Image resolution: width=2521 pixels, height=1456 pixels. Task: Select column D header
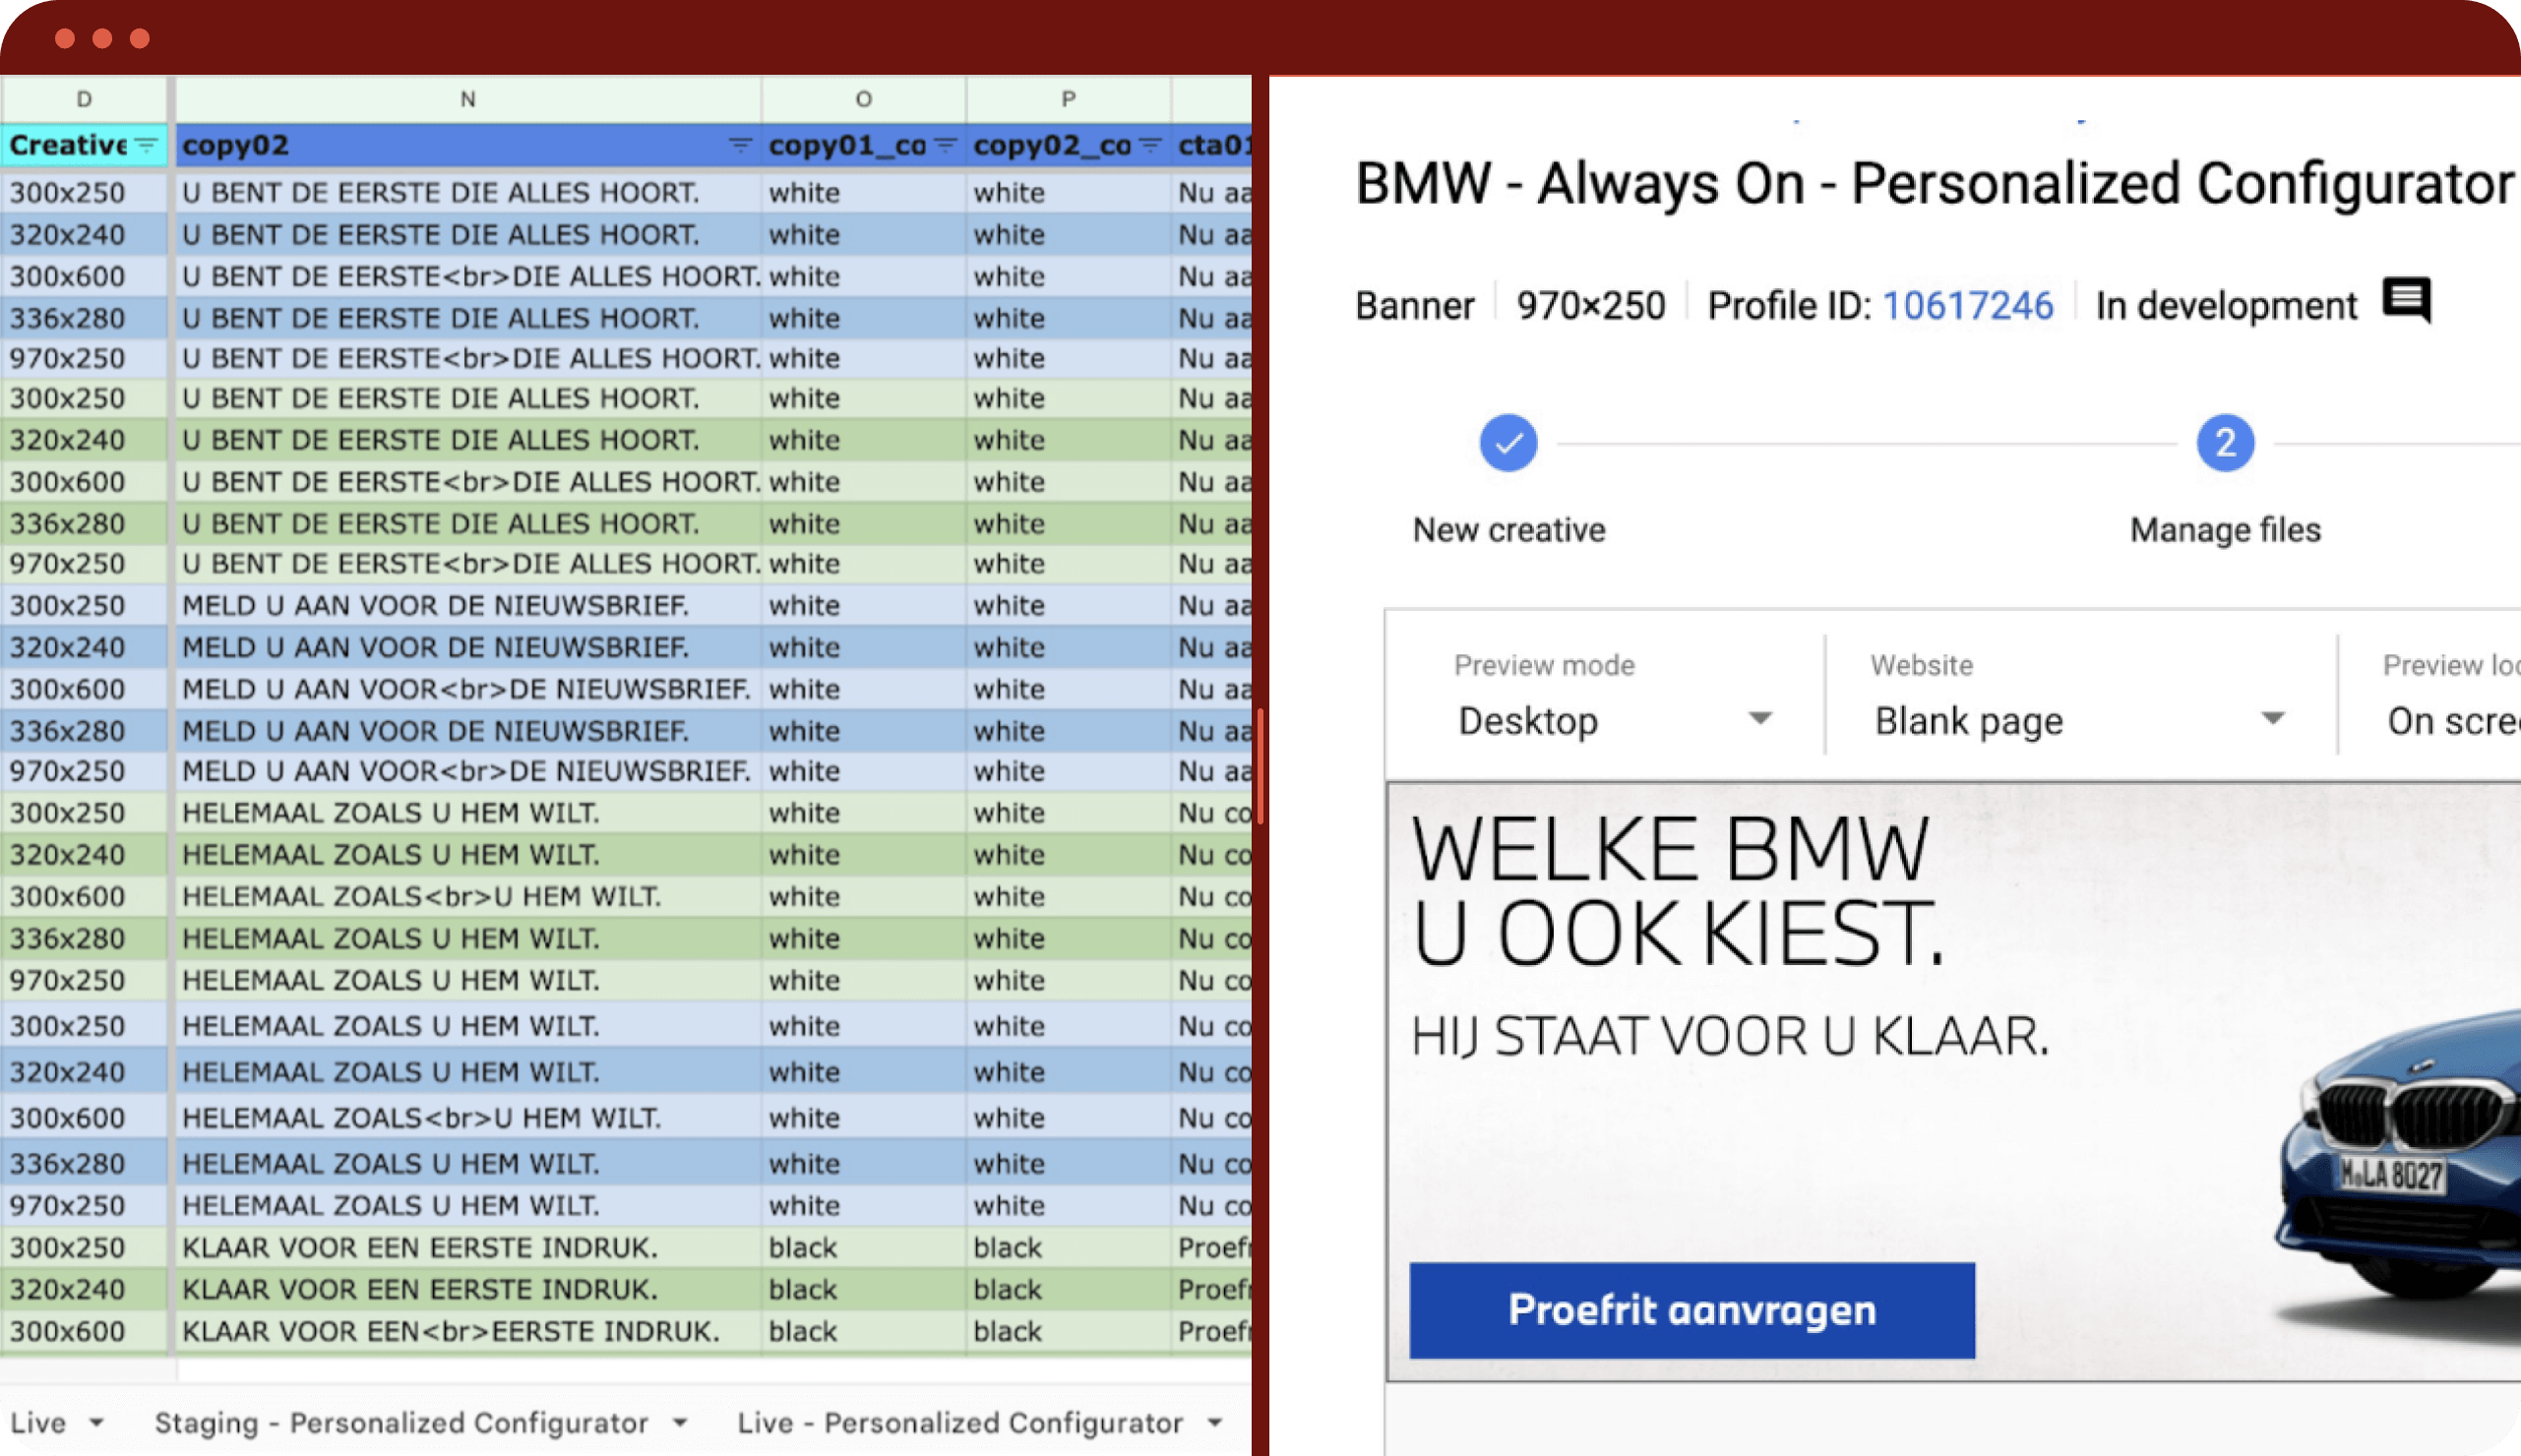tap(84, 99)
